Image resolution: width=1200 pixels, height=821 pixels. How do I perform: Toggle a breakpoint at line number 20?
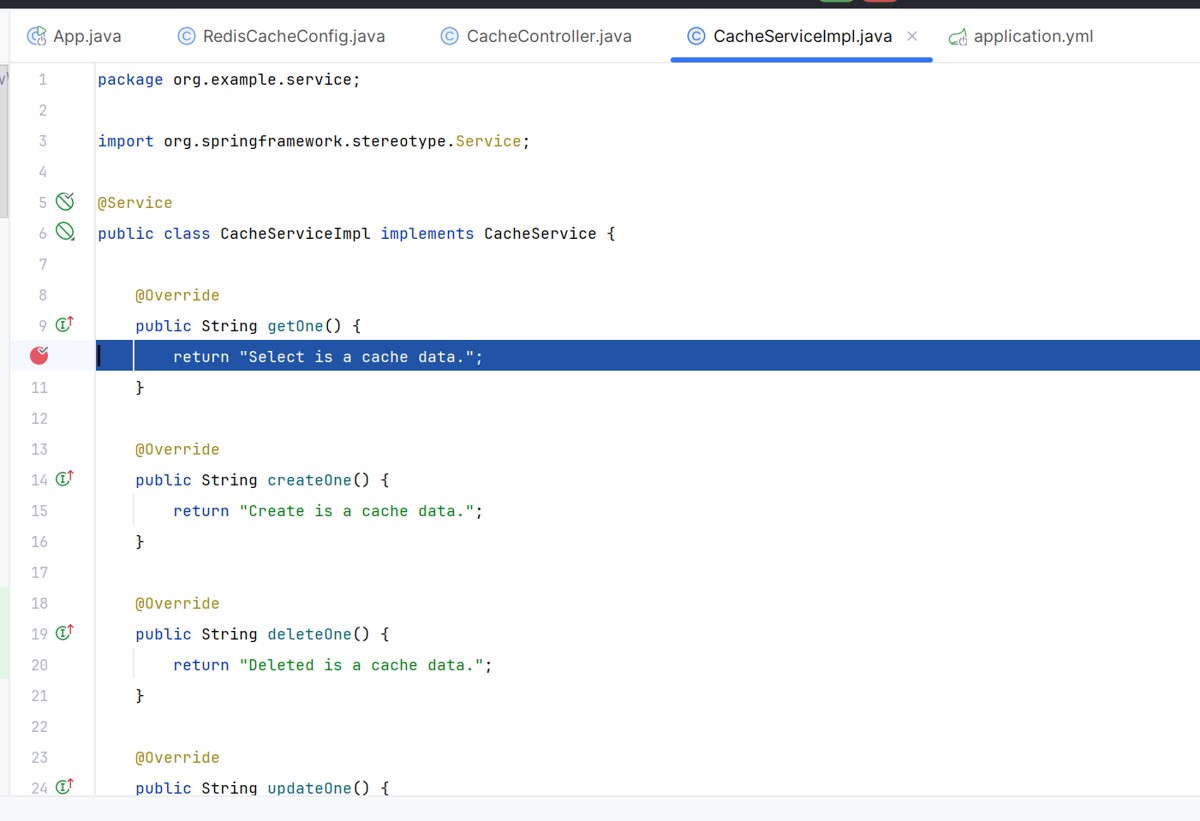[39, 665]
